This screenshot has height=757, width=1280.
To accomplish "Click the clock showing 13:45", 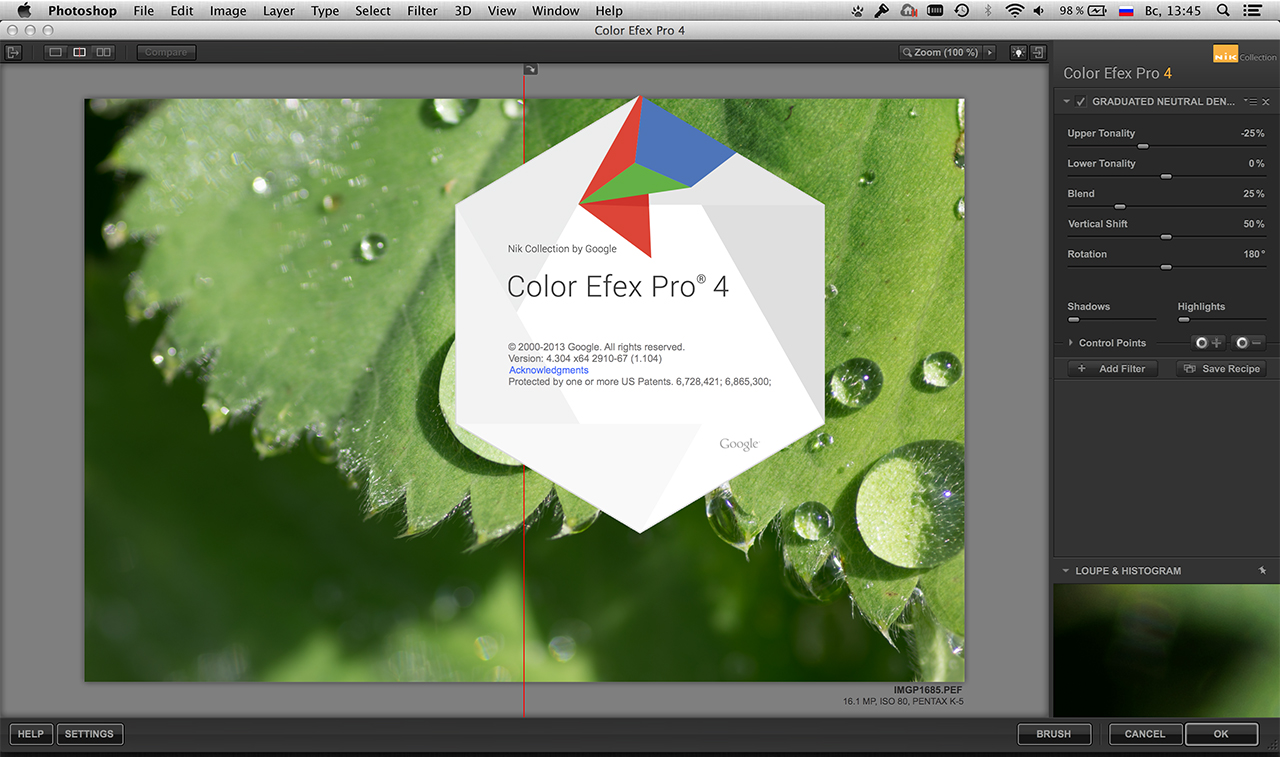I will coord(1174,11).
